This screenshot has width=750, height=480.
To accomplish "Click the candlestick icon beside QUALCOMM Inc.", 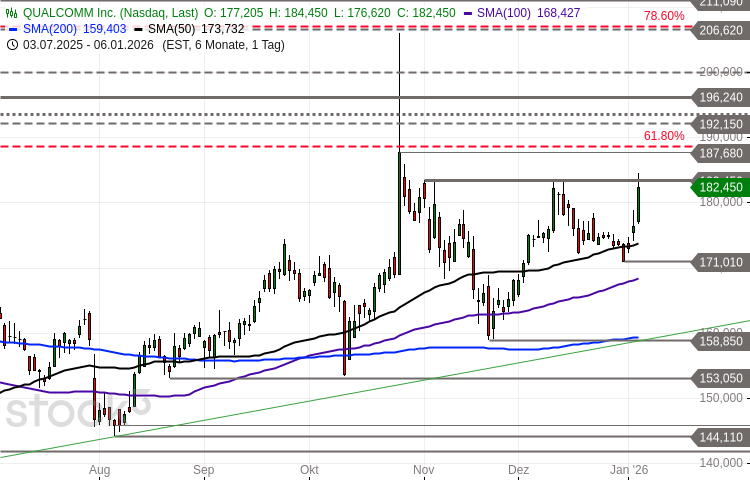I will 12,14.
